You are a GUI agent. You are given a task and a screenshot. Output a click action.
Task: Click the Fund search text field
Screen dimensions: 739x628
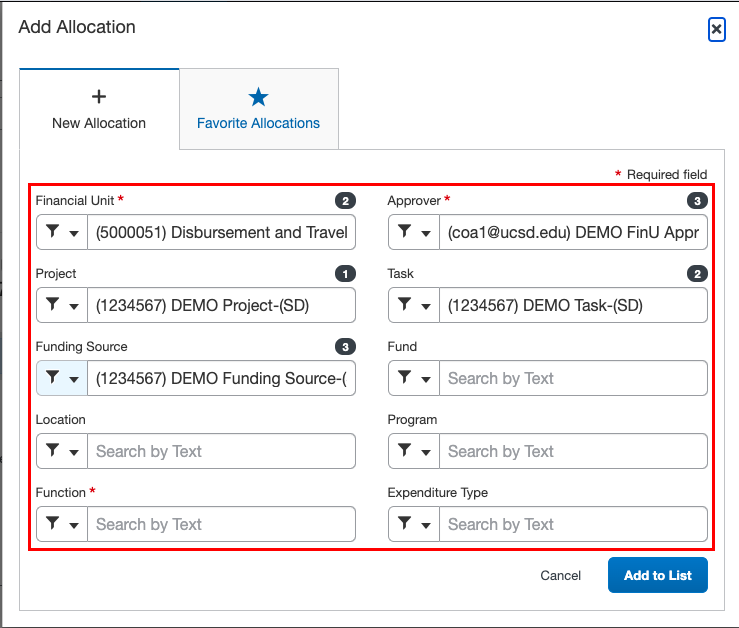(x=573, y=378)
